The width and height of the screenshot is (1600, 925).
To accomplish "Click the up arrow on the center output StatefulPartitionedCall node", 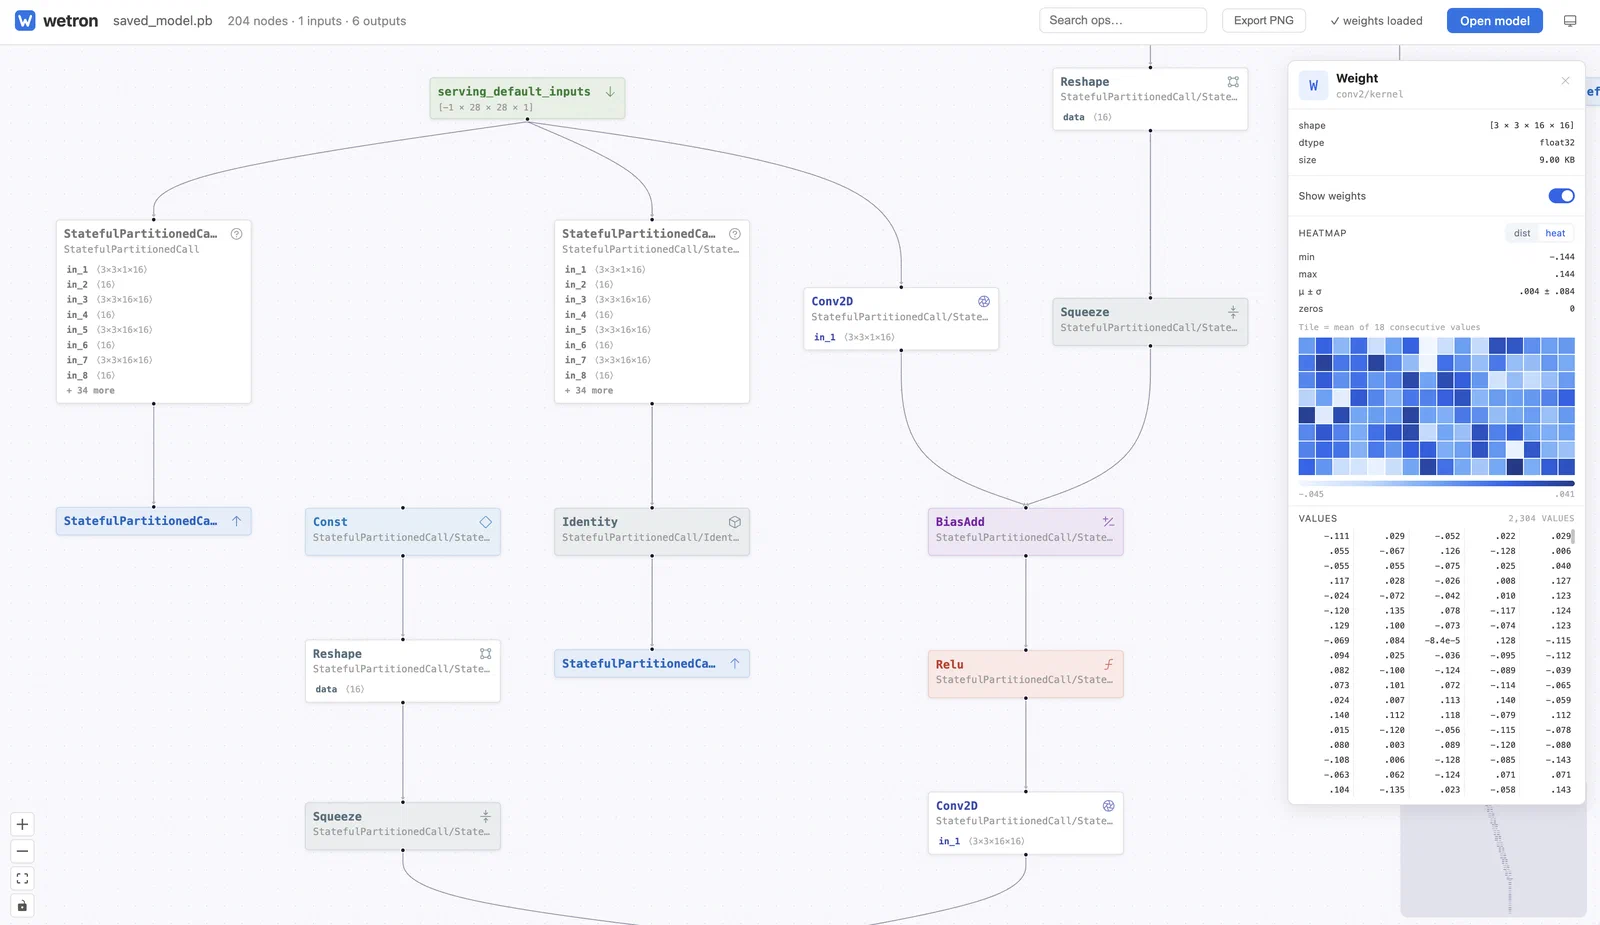I will 735,663.
